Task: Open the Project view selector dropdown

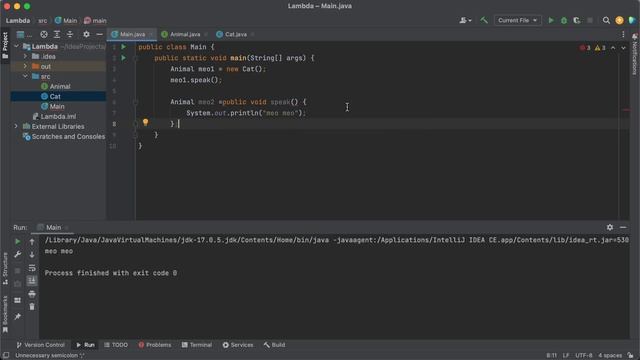Action: click(24, 34)
